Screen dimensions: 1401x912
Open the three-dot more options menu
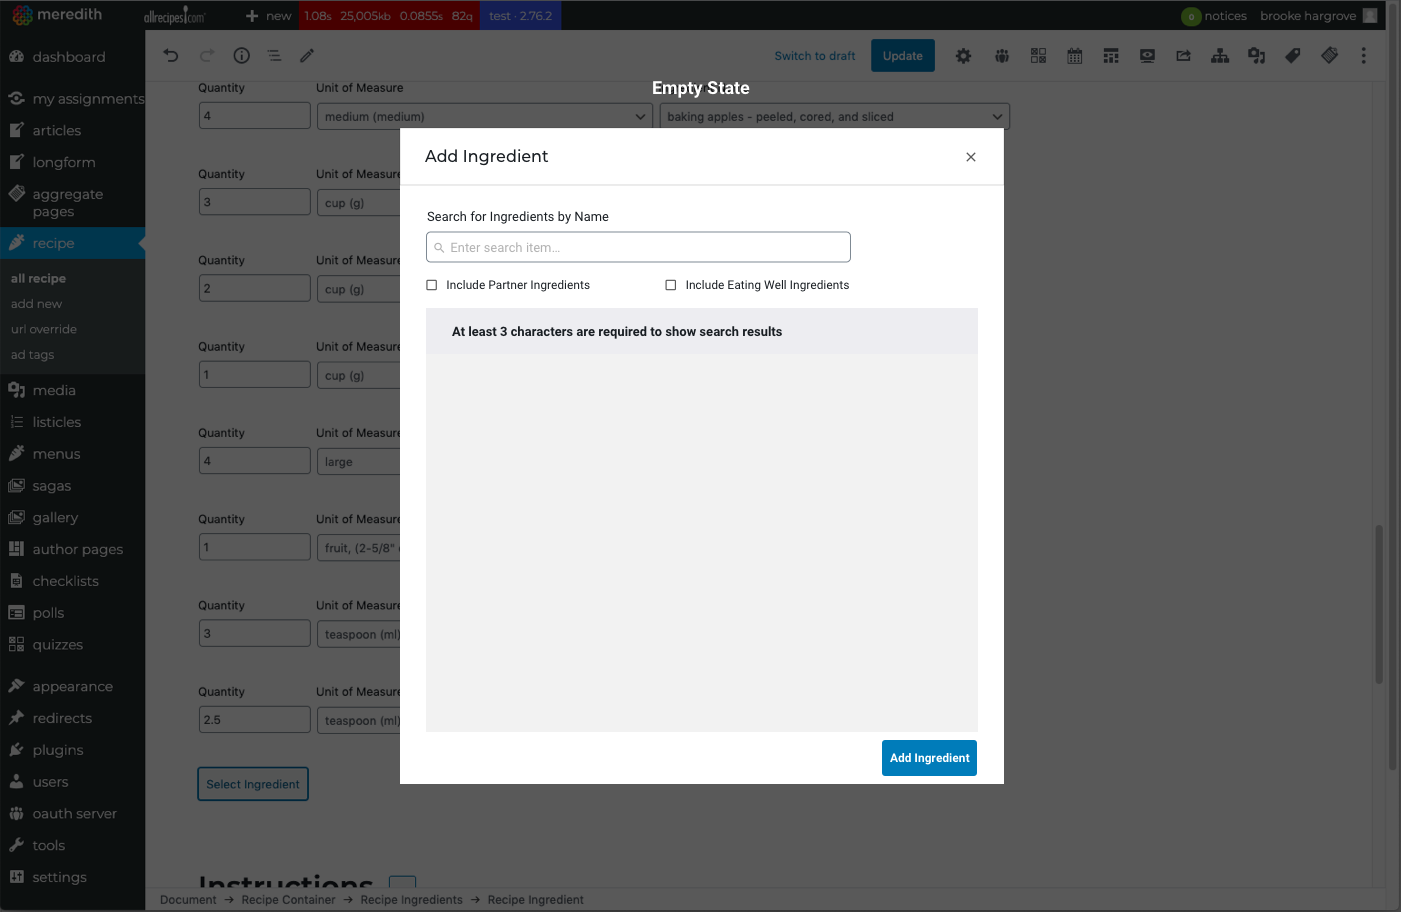click(1363, 56)
